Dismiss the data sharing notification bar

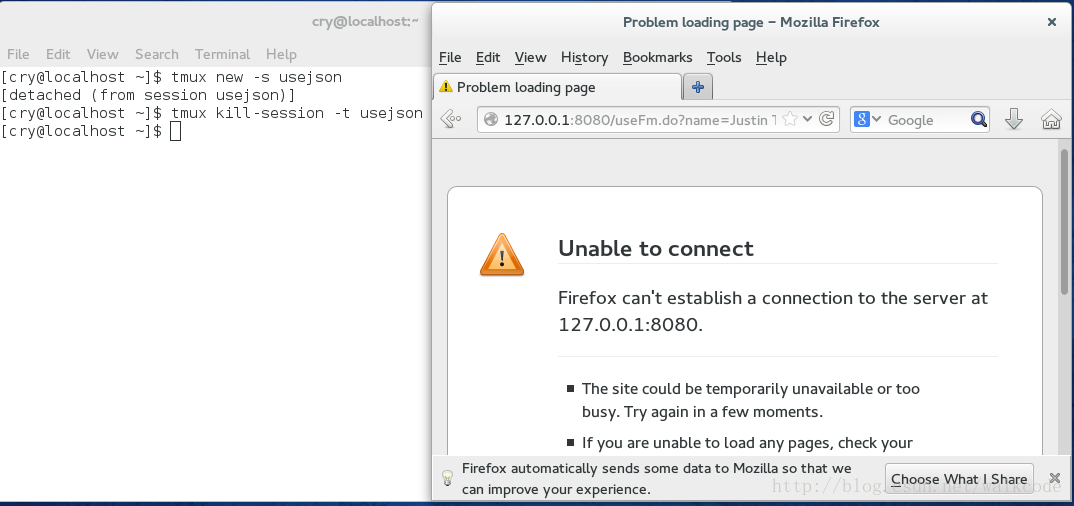tap(1055, 478)
